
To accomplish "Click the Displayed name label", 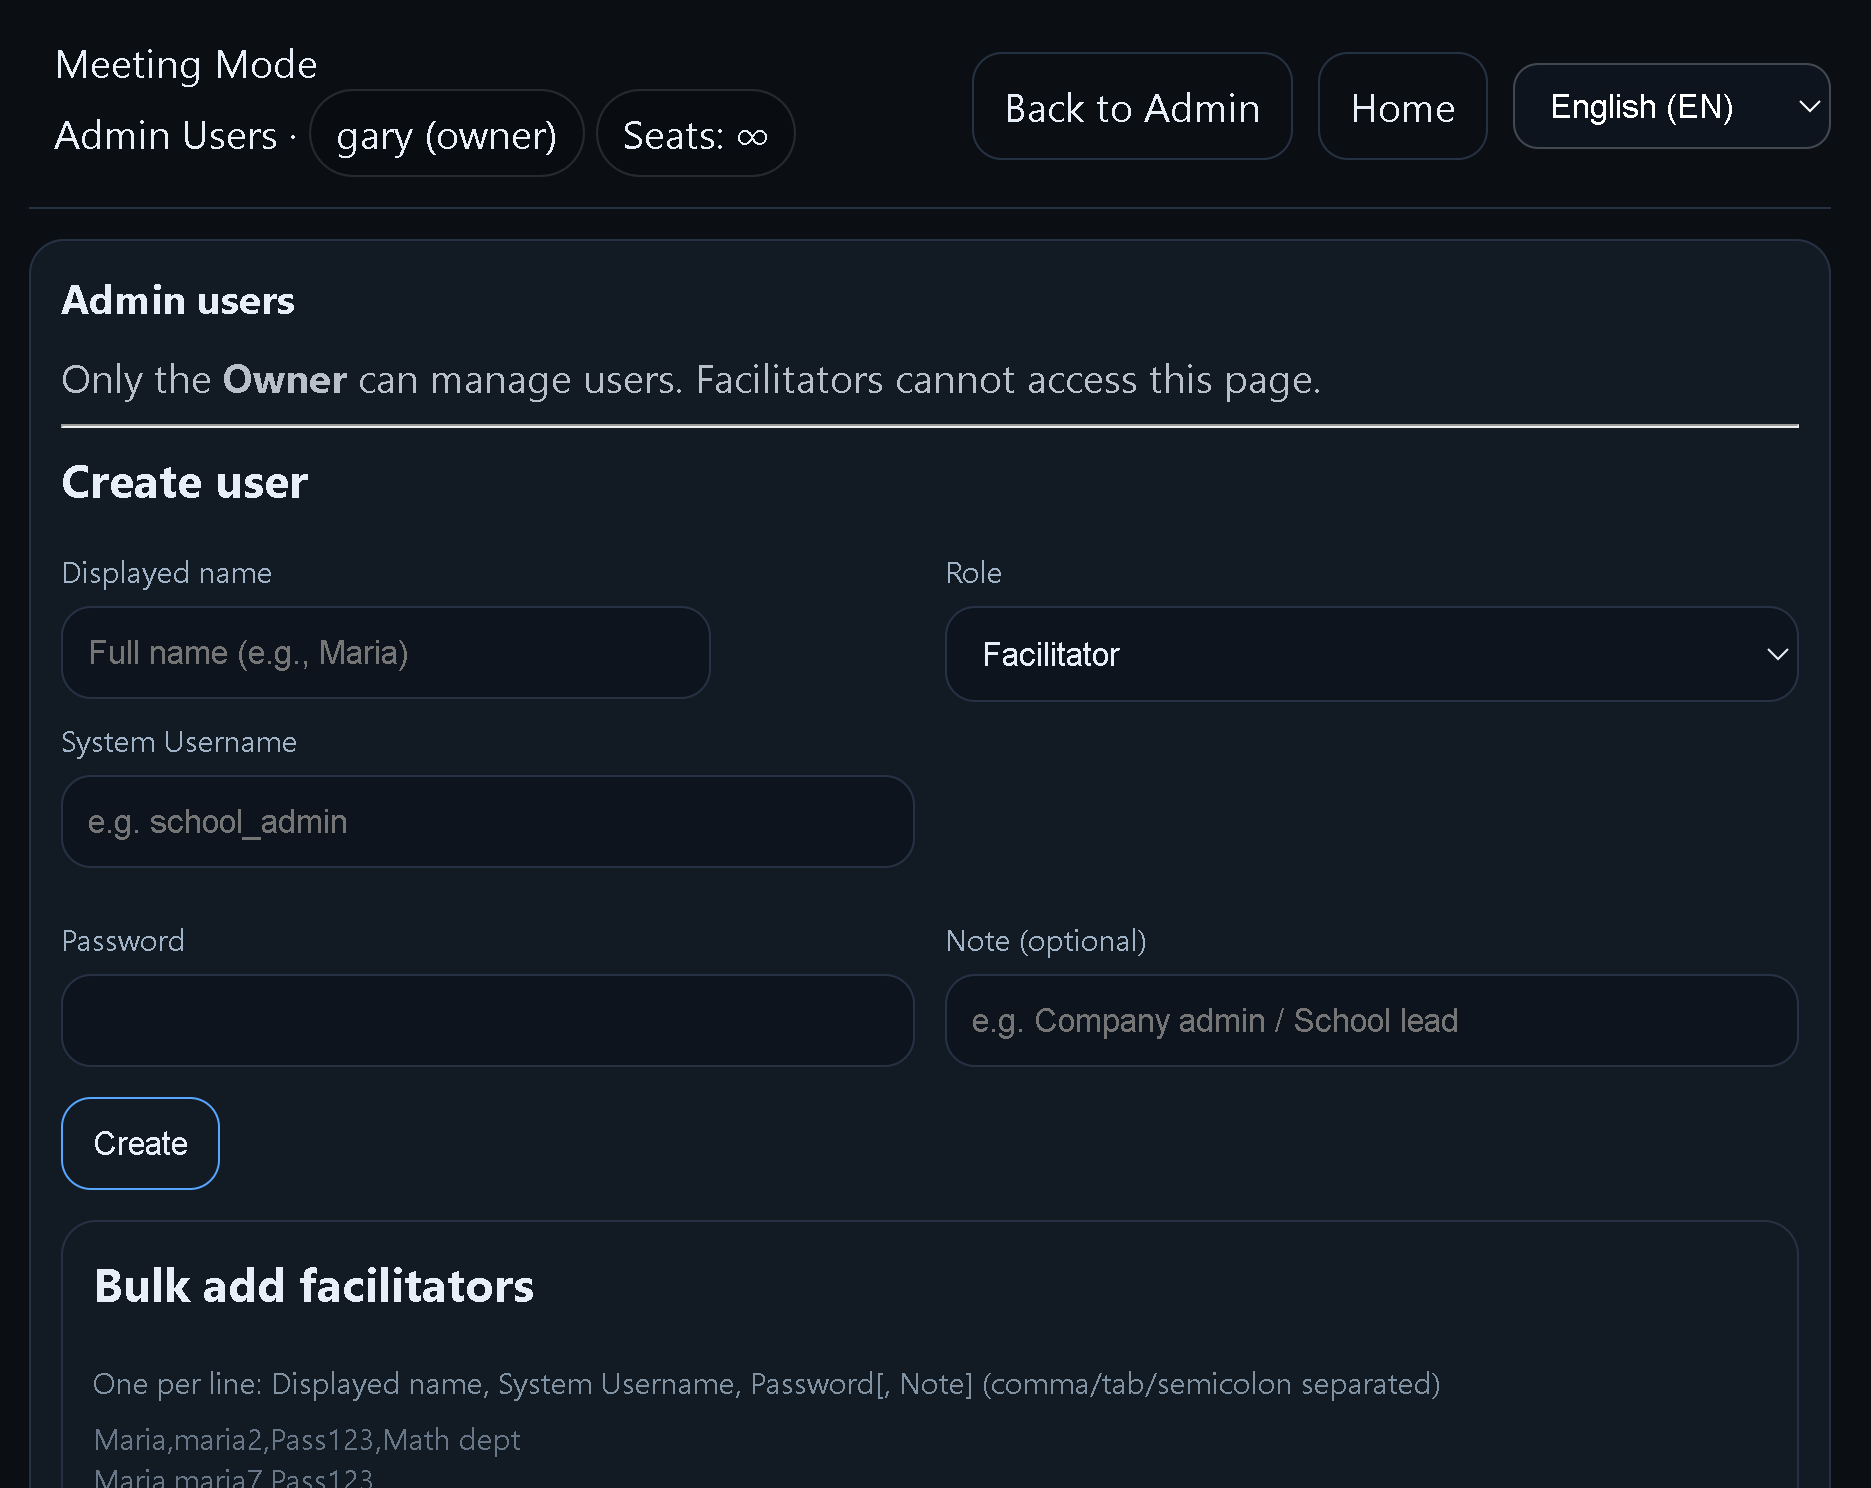I will click(x=167, y=573).
